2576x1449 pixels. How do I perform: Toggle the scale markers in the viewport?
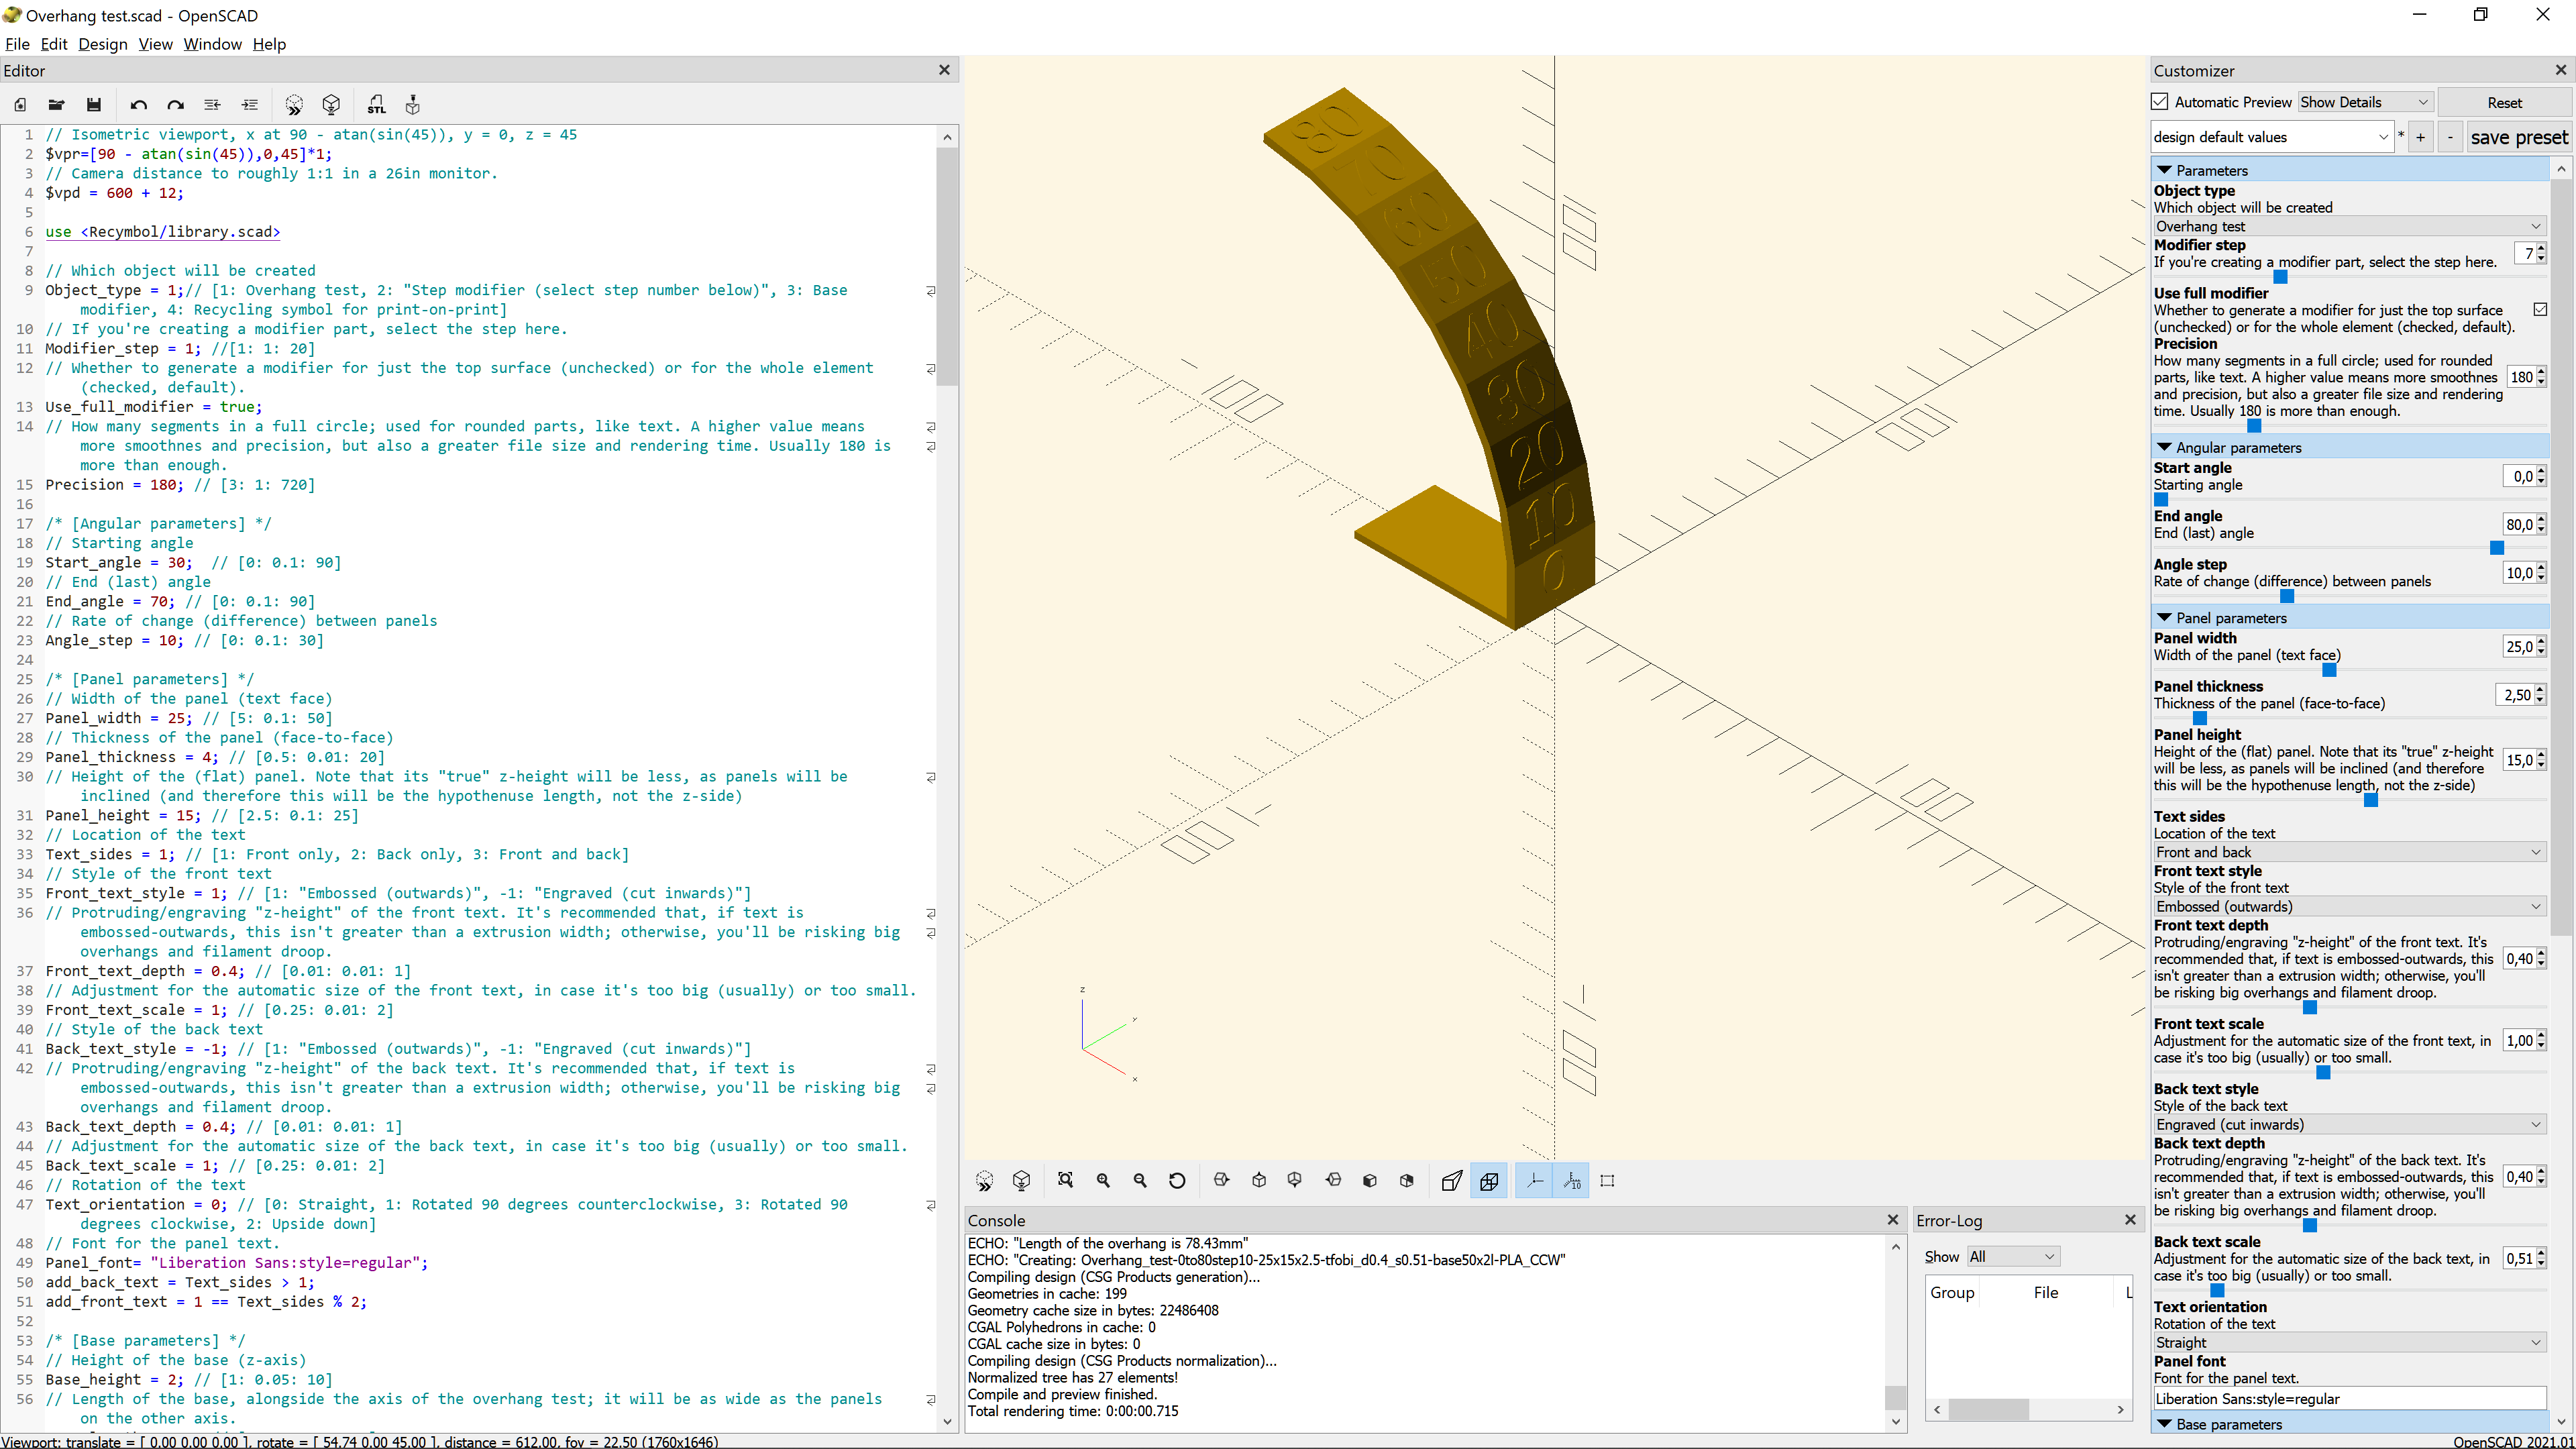coord(1571,1181)
